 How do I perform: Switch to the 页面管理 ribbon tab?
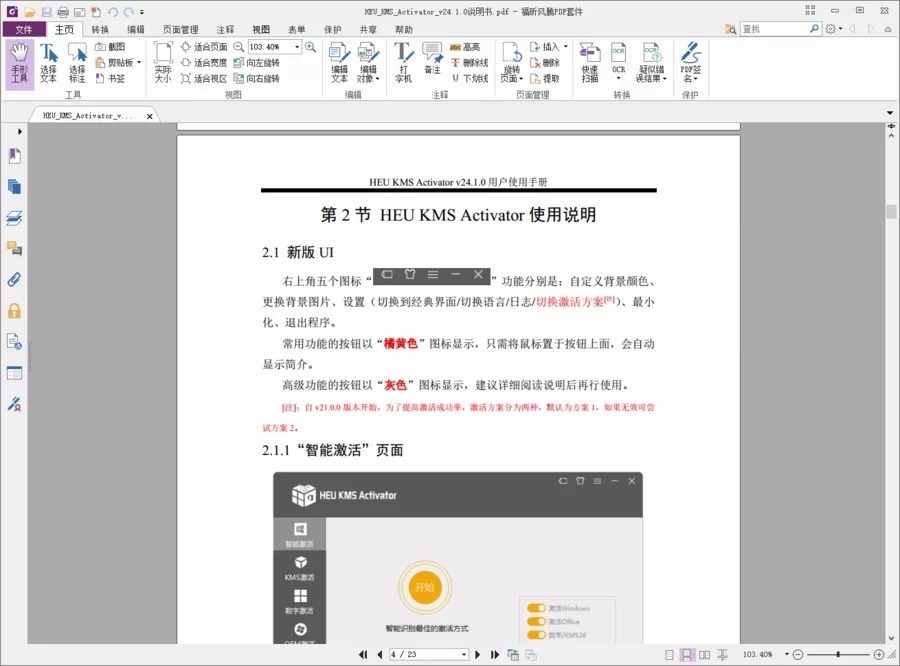click(x=180, y=30)
